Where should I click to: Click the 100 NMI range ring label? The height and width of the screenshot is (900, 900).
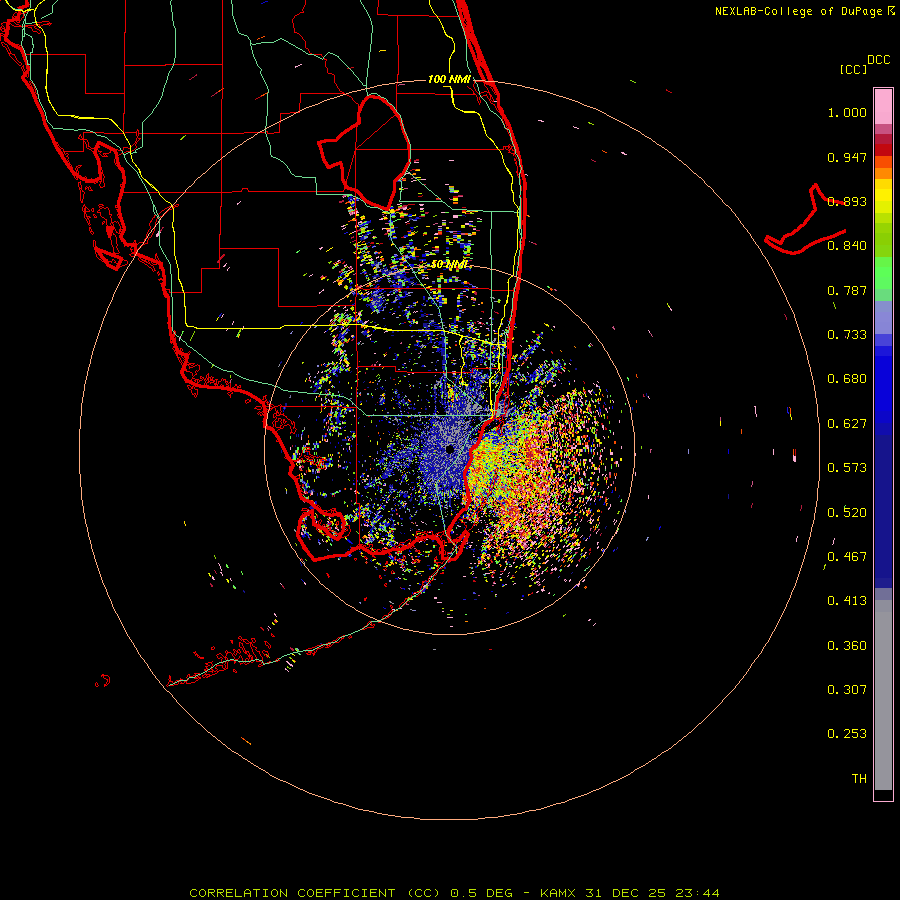pyautogui.click(x=449, y=79)
